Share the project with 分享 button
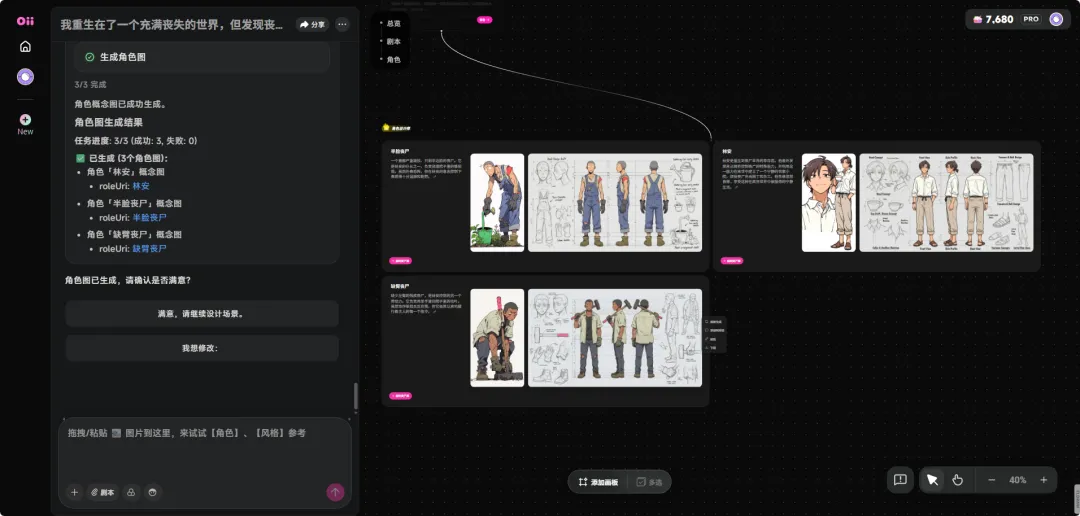The image size is (1080, 516). click(312, 25)
